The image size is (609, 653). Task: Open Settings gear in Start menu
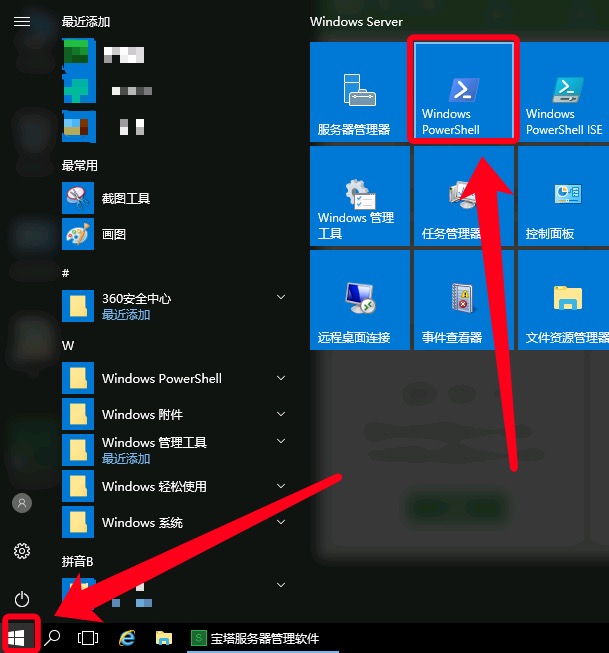[x=22, y=551]
